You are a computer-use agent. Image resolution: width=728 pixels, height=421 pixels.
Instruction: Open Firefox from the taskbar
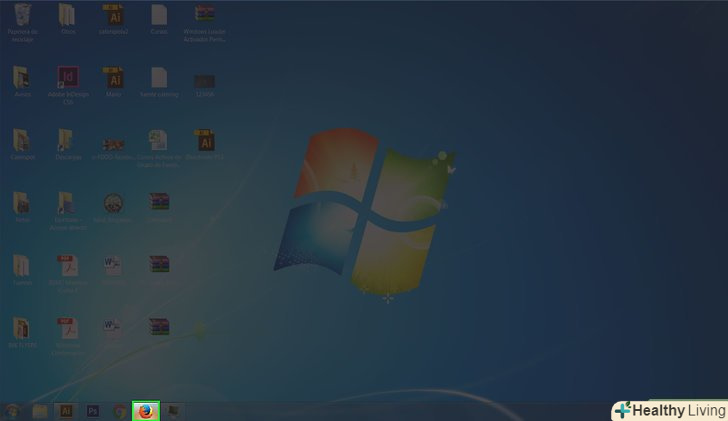[x=146, y=411]
